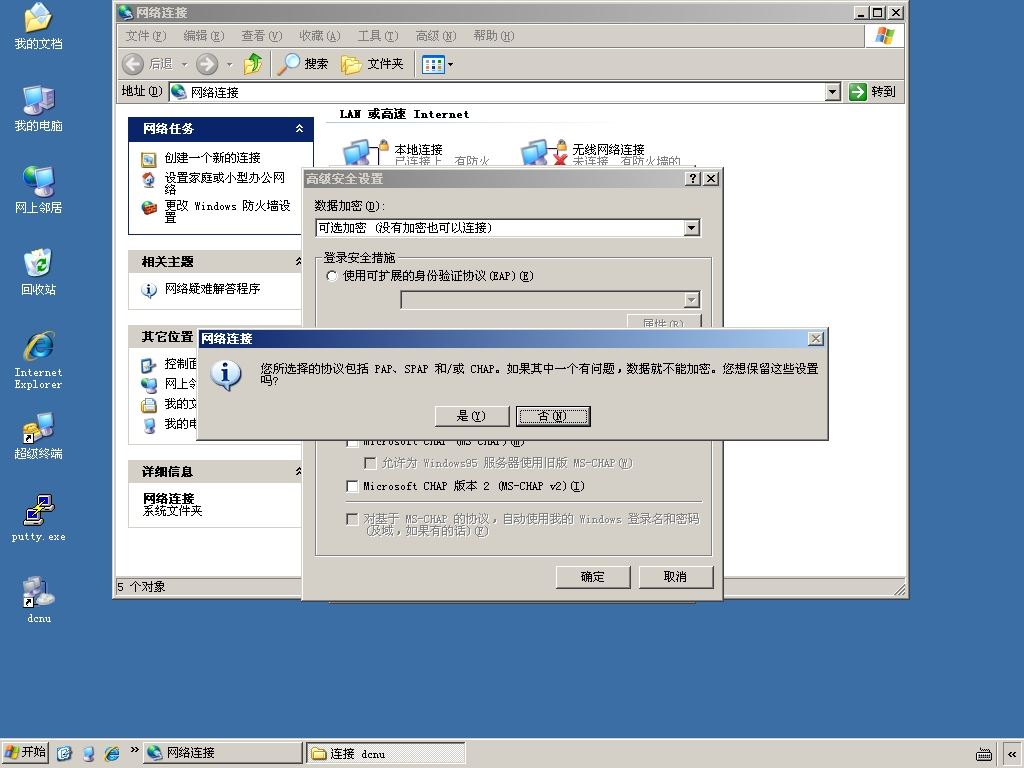Close the 网络连接 confirmation message box
Screen dimensions: 1024x768
click(x=816, y=338)
